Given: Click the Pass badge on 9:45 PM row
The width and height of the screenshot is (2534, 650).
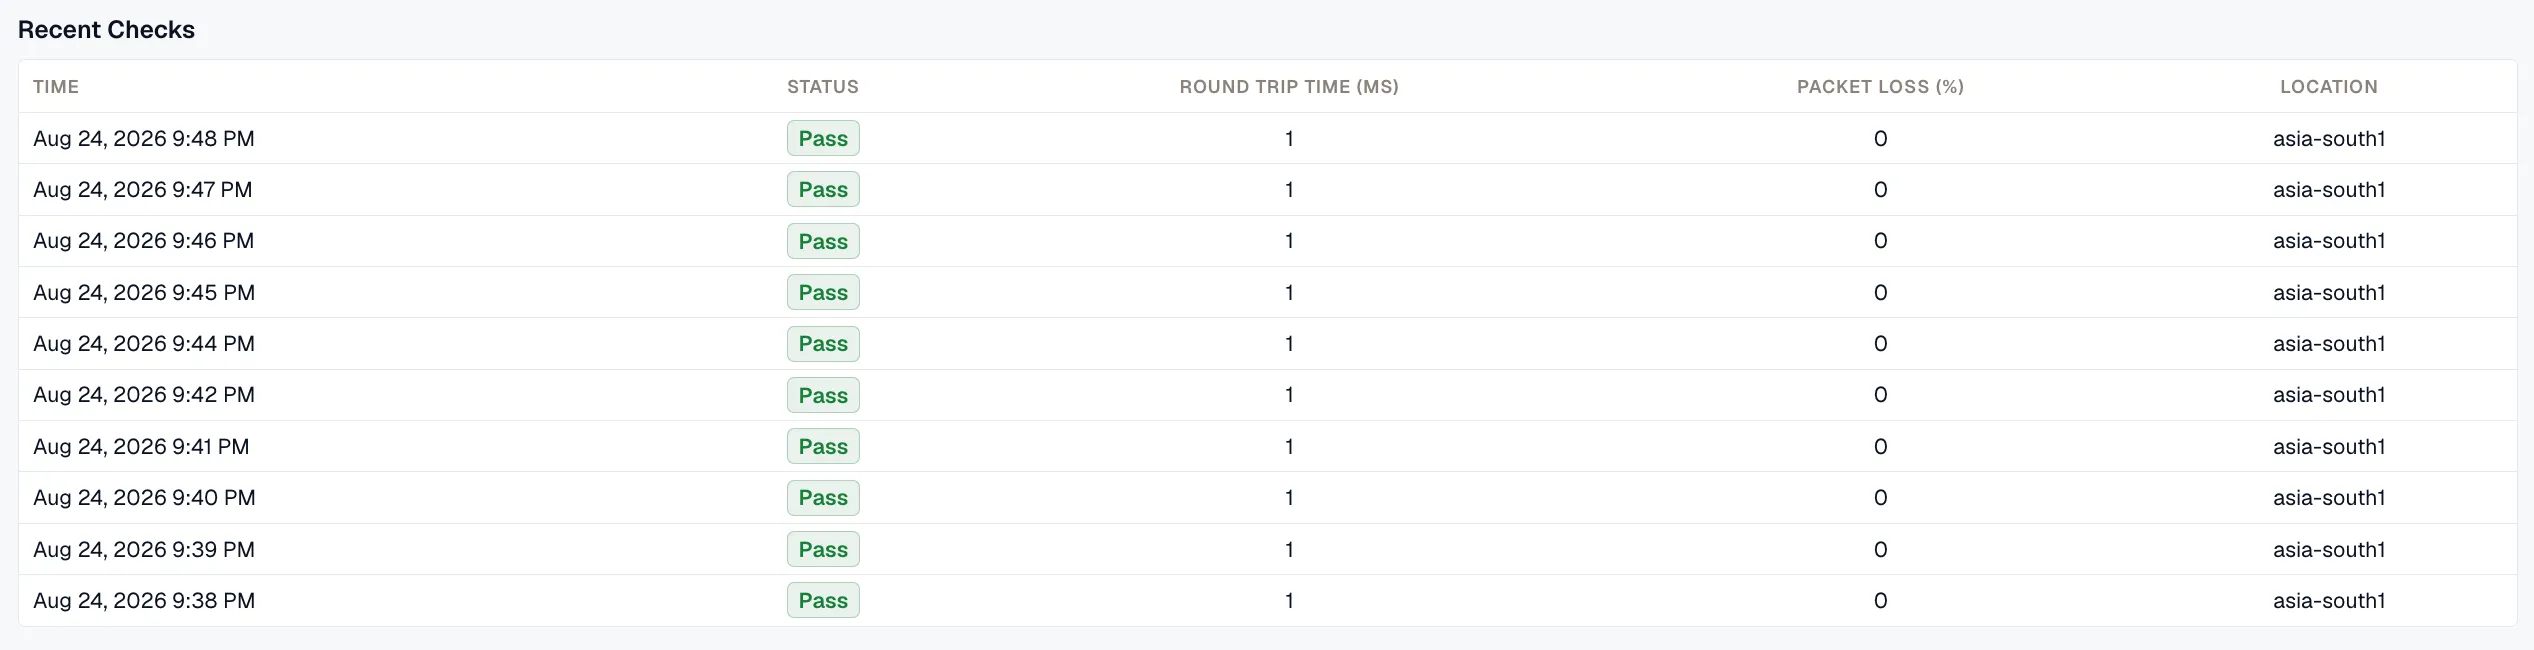Looking at the screenshot, I should (823, 293).
